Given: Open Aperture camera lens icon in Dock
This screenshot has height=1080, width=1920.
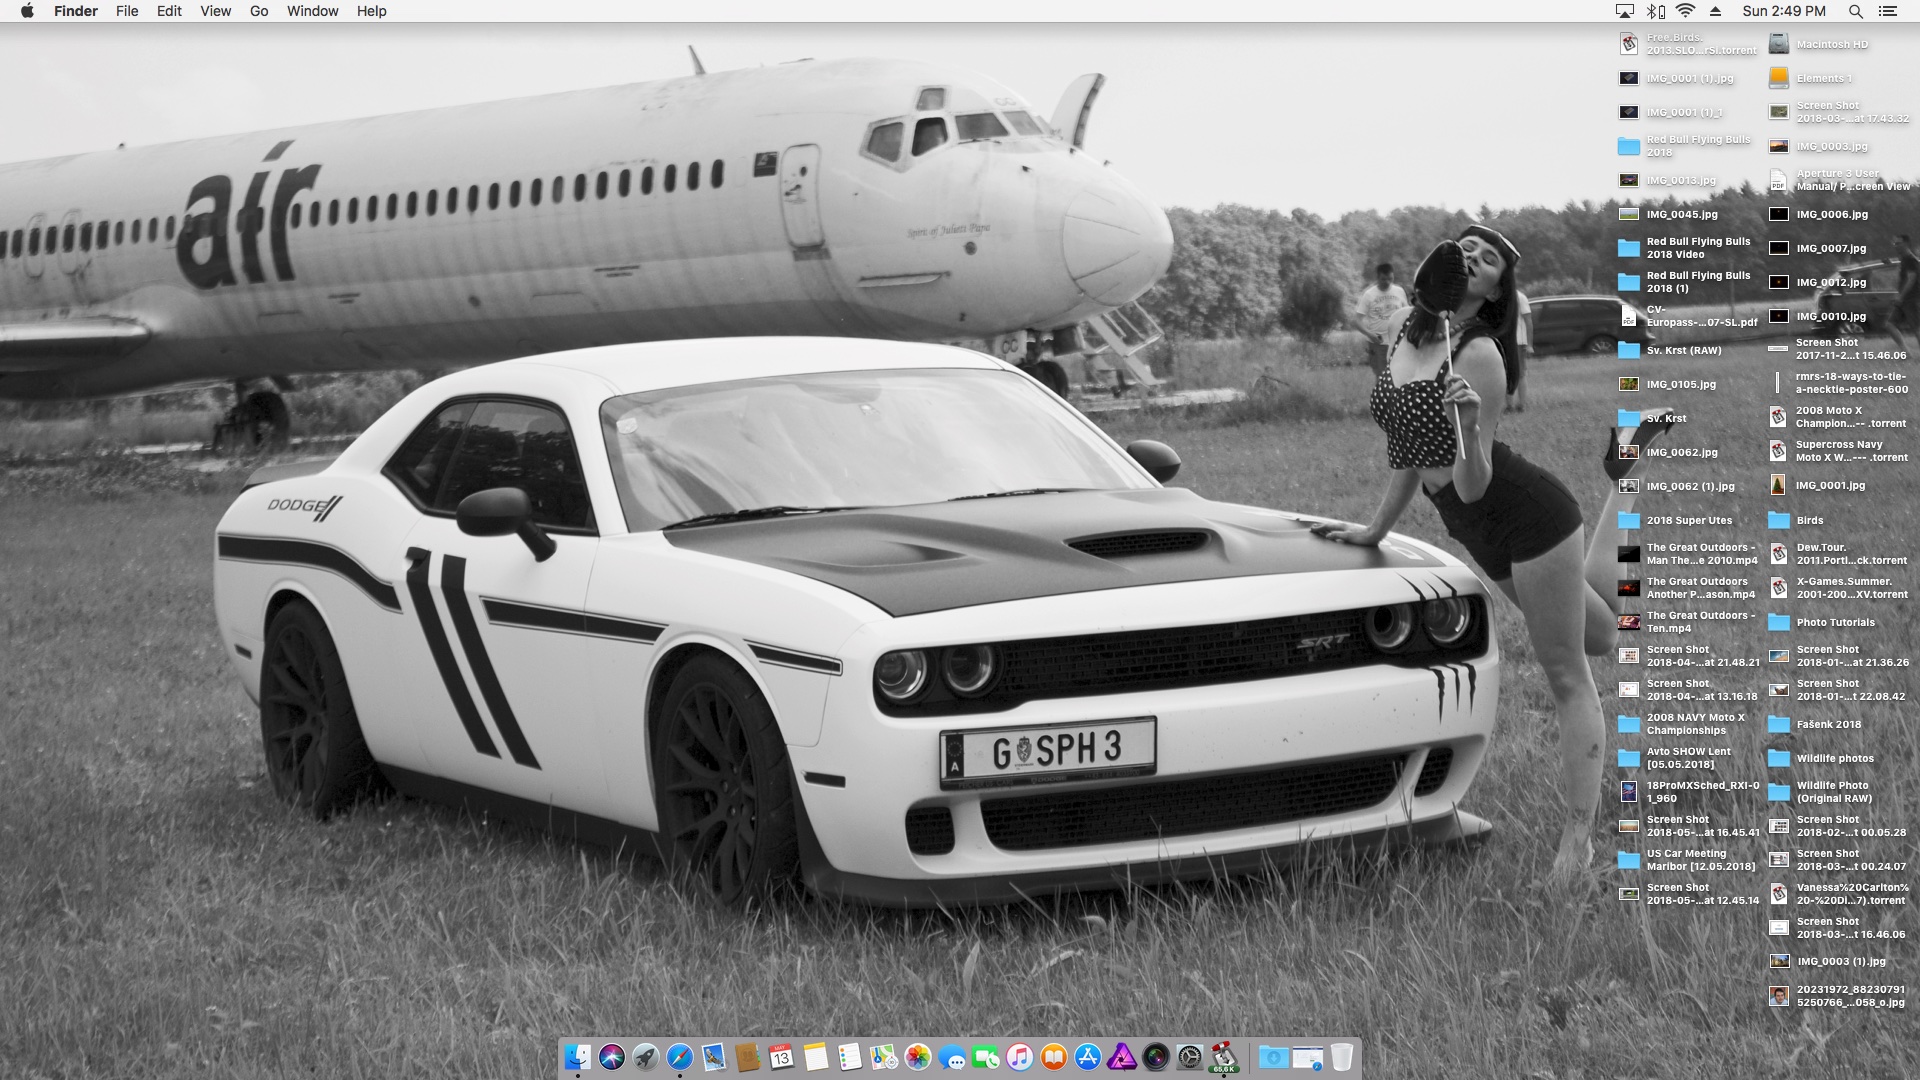Looking at the screenshot, I should coord(1156,1057).
